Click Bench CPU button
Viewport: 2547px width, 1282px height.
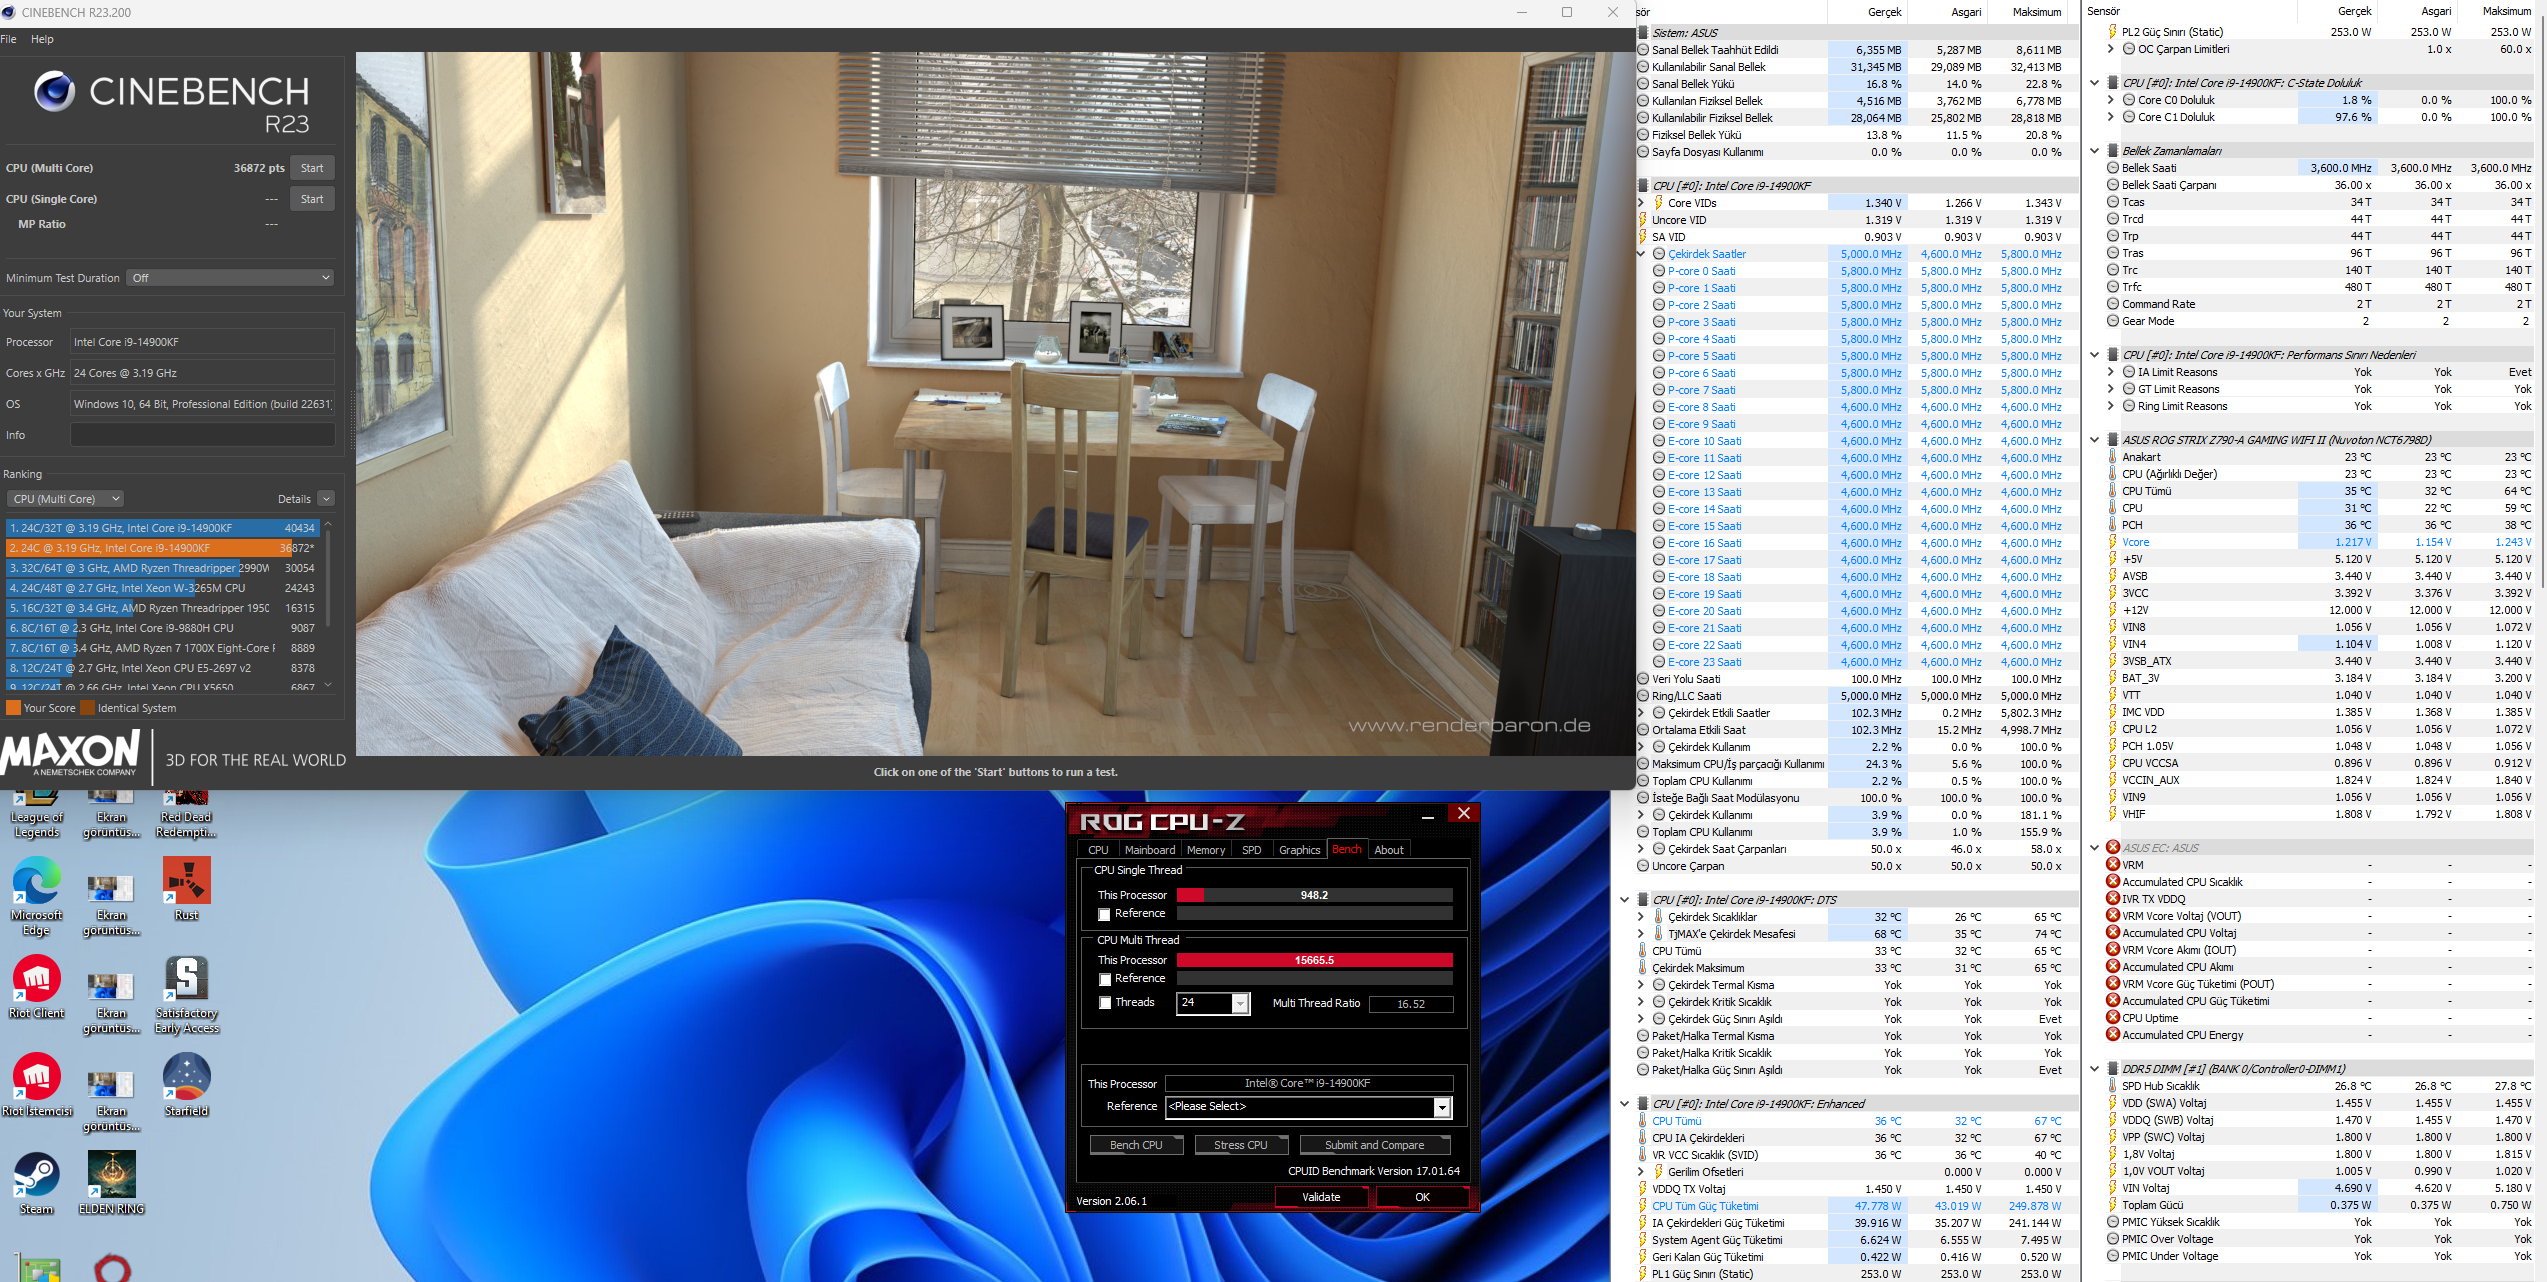1136,1145
